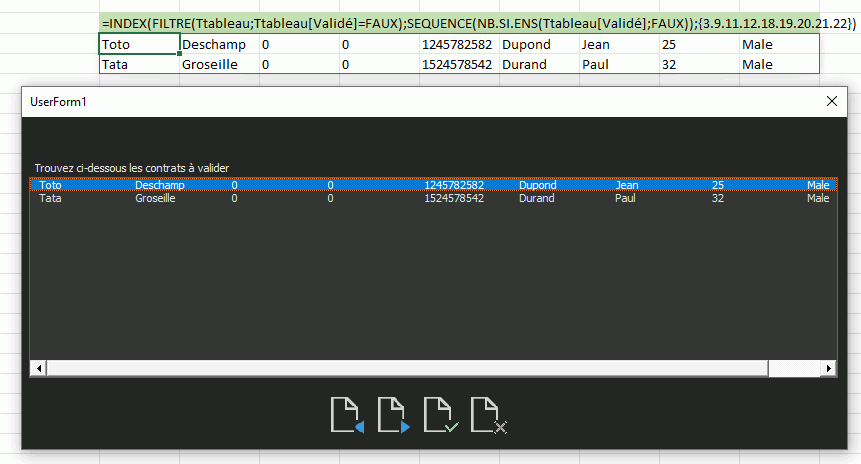Viewport: 861px width, 464px height.
Task: Click 1524578542 in the listbox
Action: pyautogui.click(x=454, y=198)
